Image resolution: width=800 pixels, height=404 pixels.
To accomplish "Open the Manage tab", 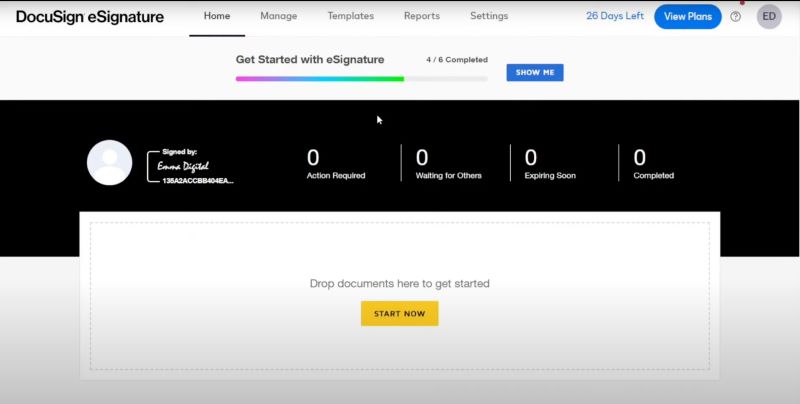I will (x=278, y=17).
